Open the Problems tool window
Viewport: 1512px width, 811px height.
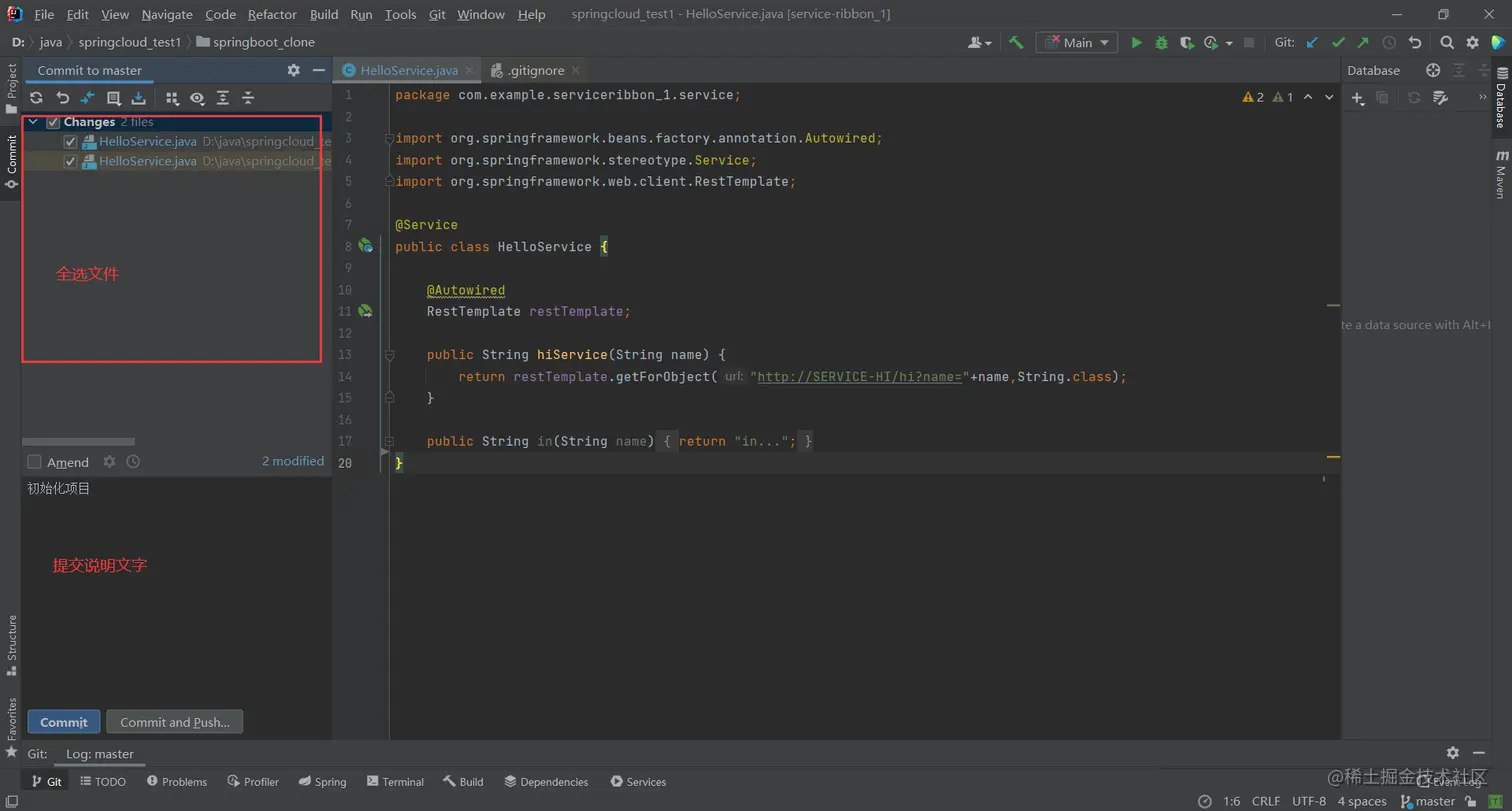pyautogui.click(x=177, y=782)
